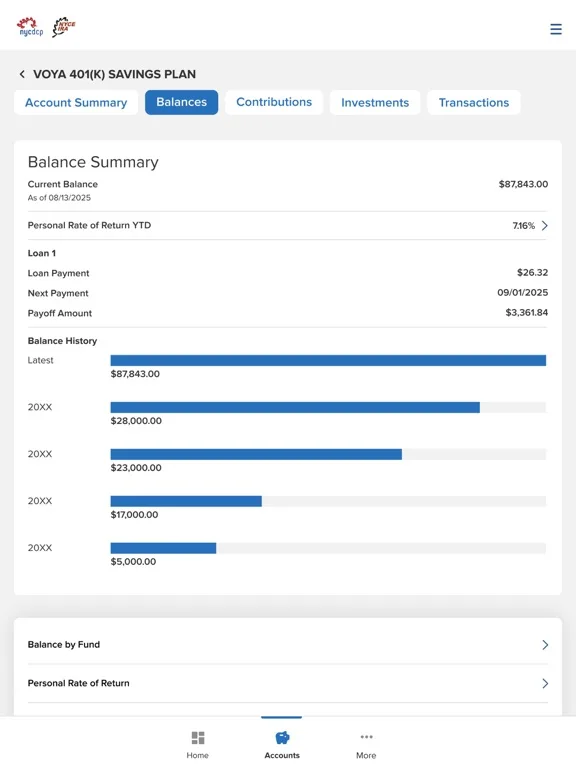
Task: Switch to the Investments tab
Action: click(x=375, y=102)
